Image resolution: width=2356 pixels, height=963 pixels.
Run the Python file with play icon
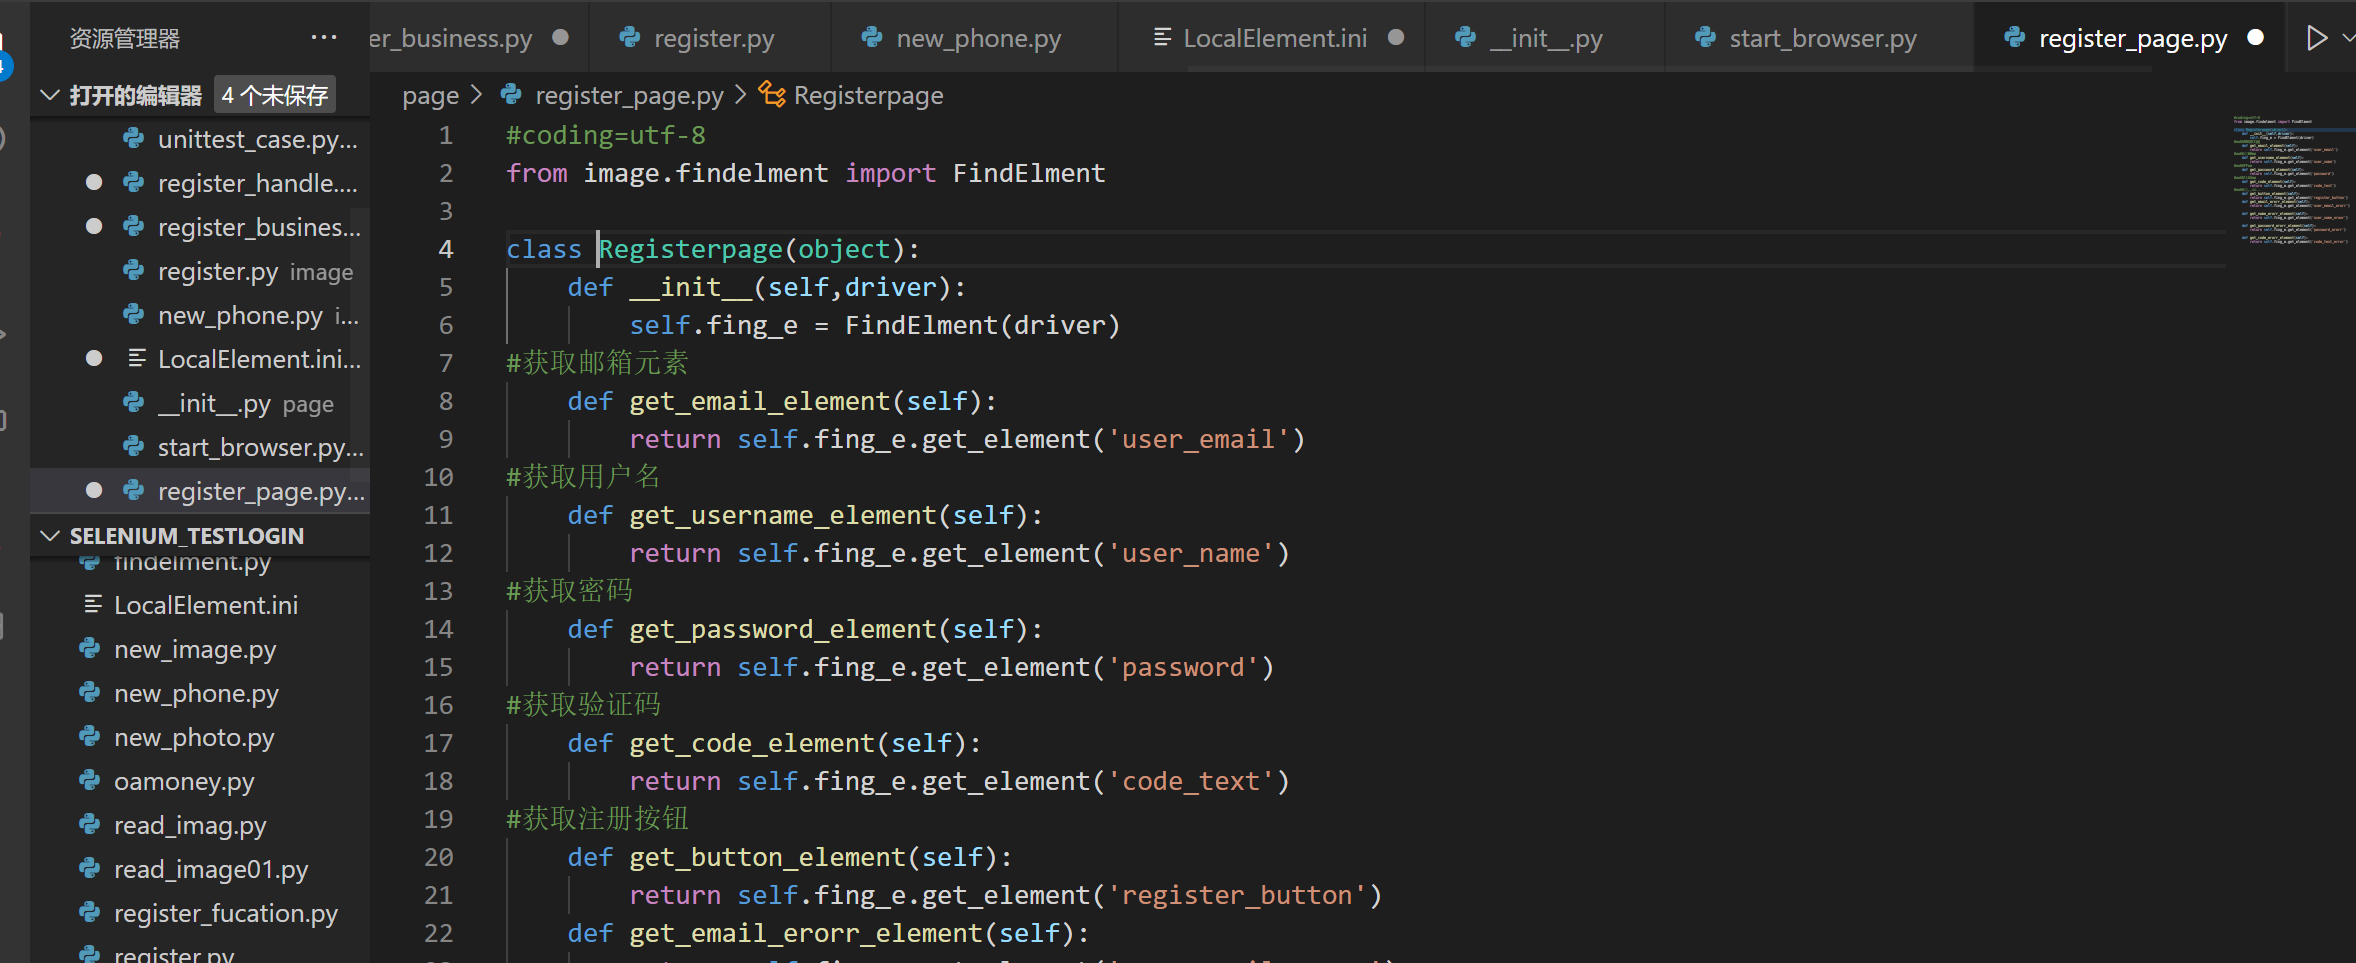(2316, 38)
